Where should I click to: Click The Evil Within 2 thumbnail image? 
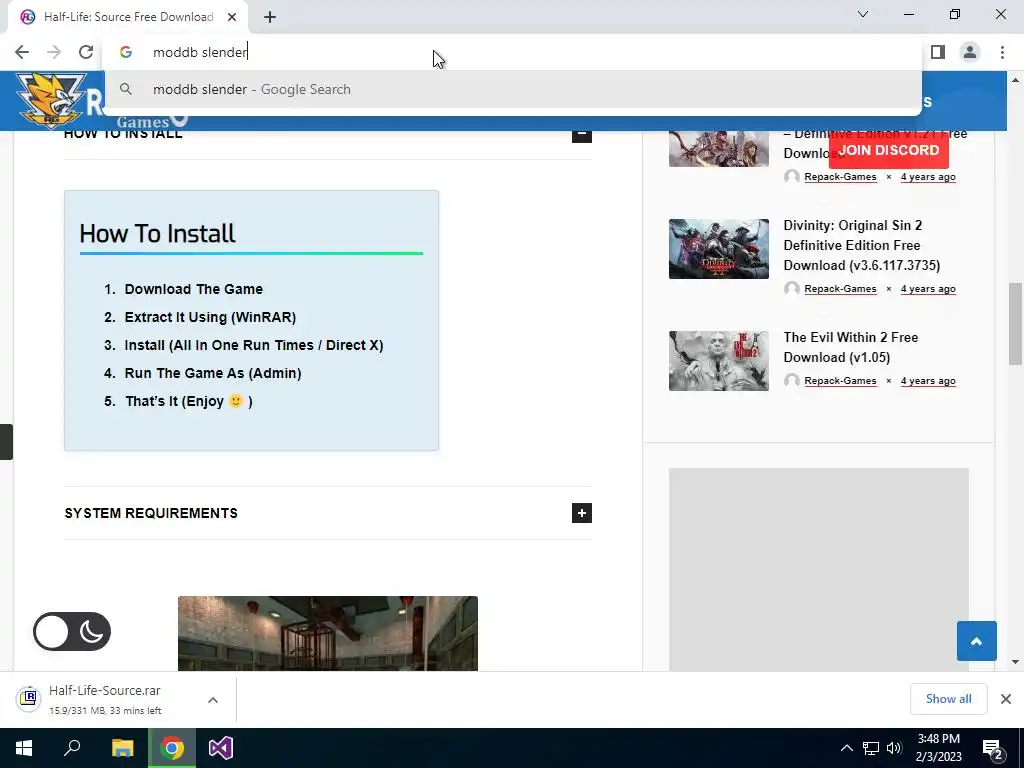click(718, 361)
